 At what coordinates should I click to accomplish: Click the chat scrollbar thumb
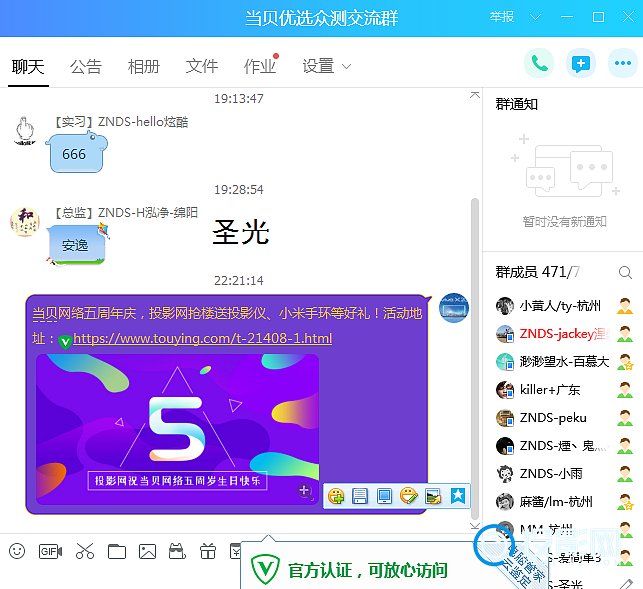pyautogui.click(x=475, y=359)
